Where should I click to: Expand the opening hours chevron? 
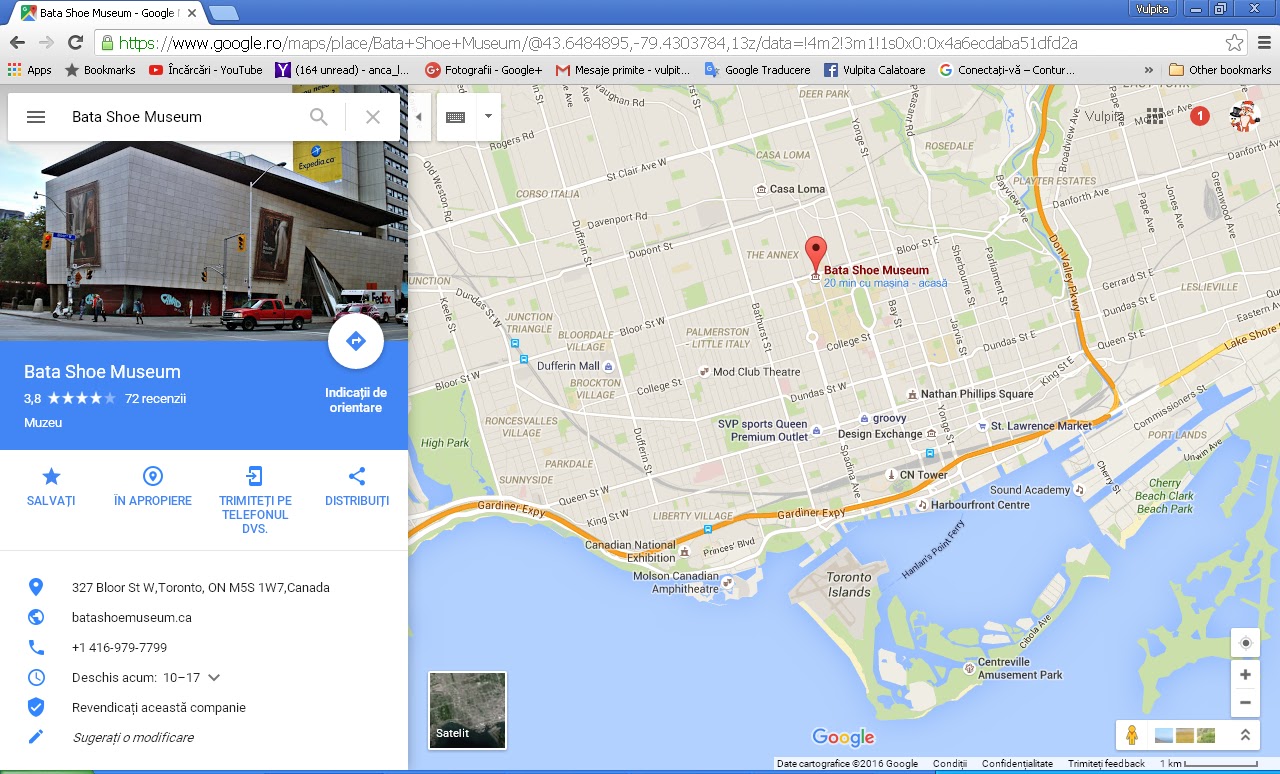214,678
